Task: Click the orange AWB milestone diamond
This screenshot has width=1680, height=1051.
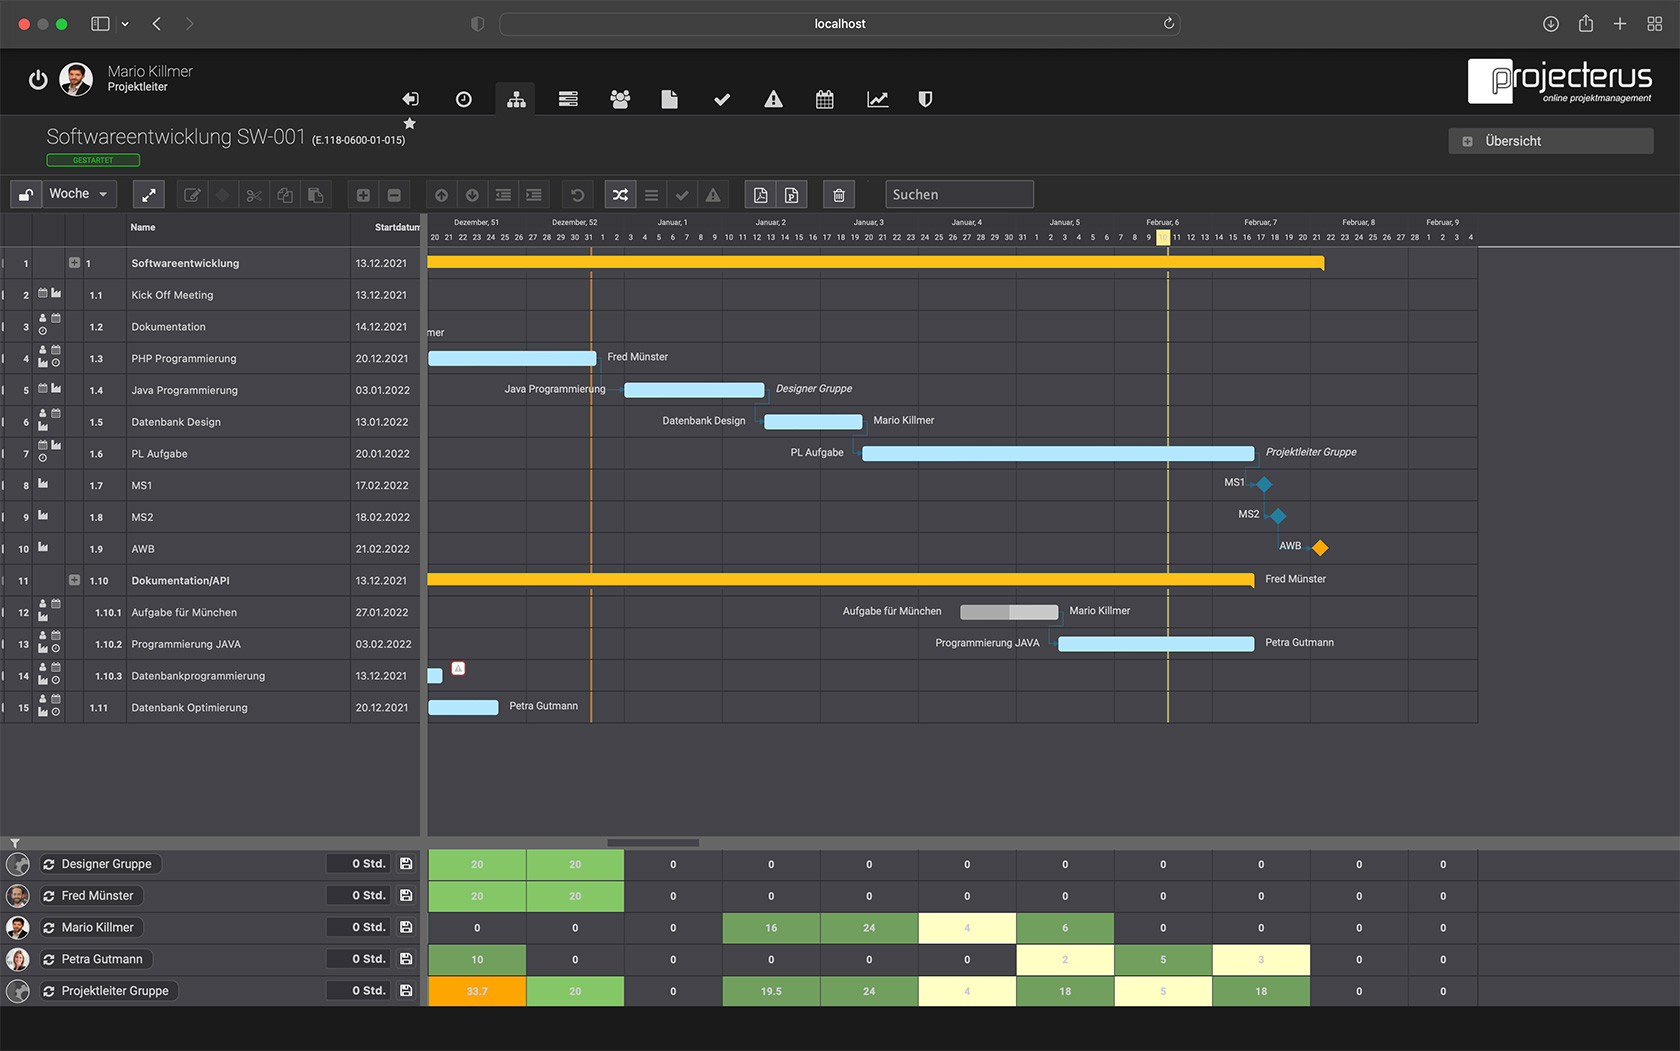Action: [1320, 548]
